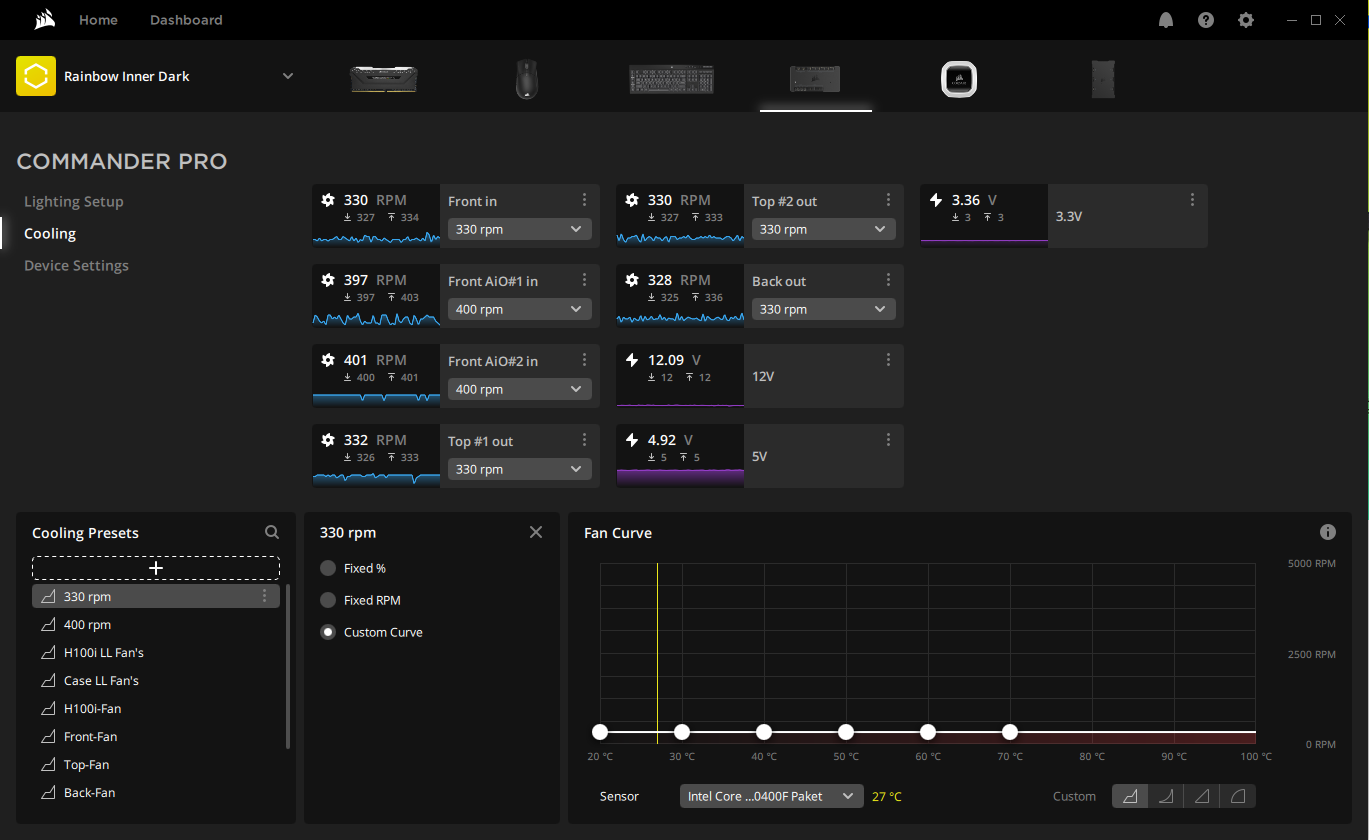Go to Home tab
1369x840 pixels.
coord(98,20)
